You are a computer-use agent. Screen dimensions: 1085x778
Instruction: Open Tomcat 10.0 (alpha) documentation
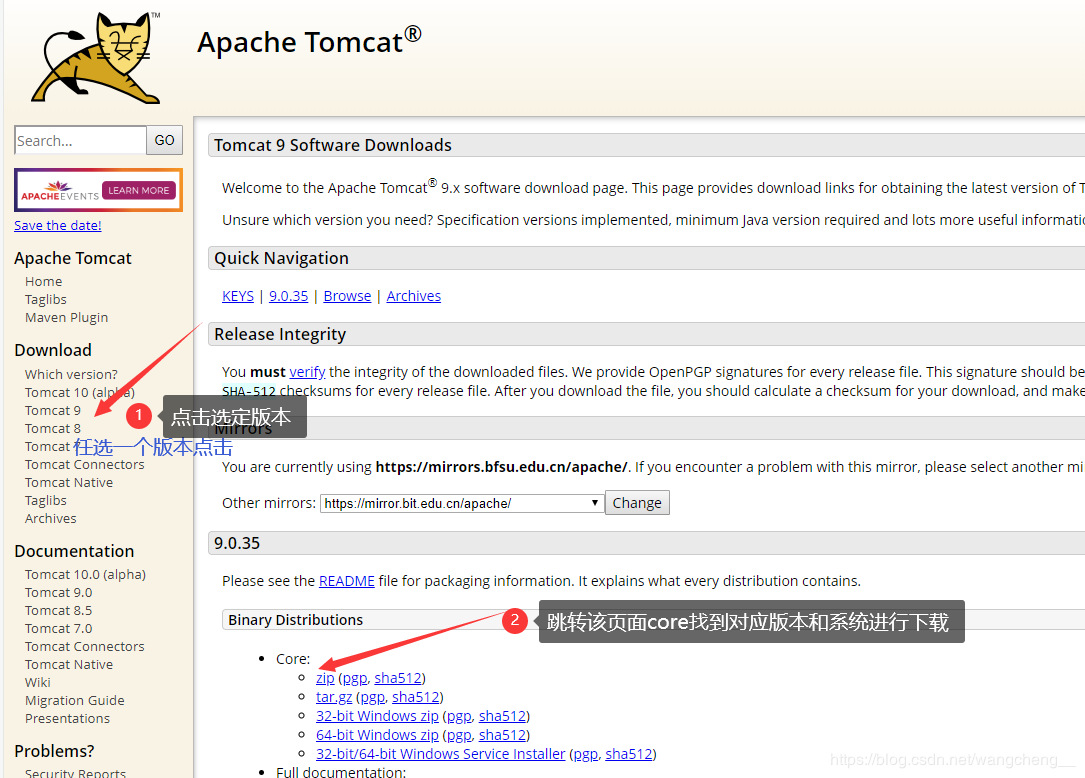pos(85,575)
